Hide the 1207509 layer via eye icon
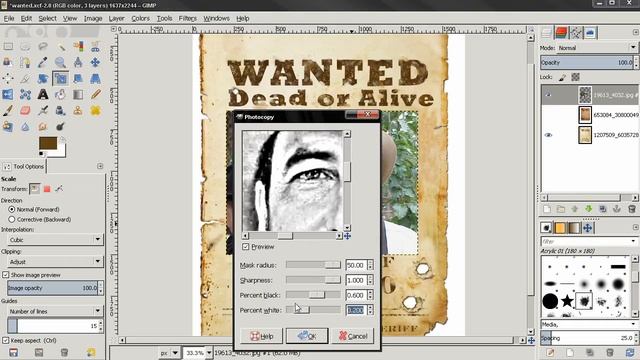This screenshot has width=640, height=360. pyautogui.click(x=548, y=135)
